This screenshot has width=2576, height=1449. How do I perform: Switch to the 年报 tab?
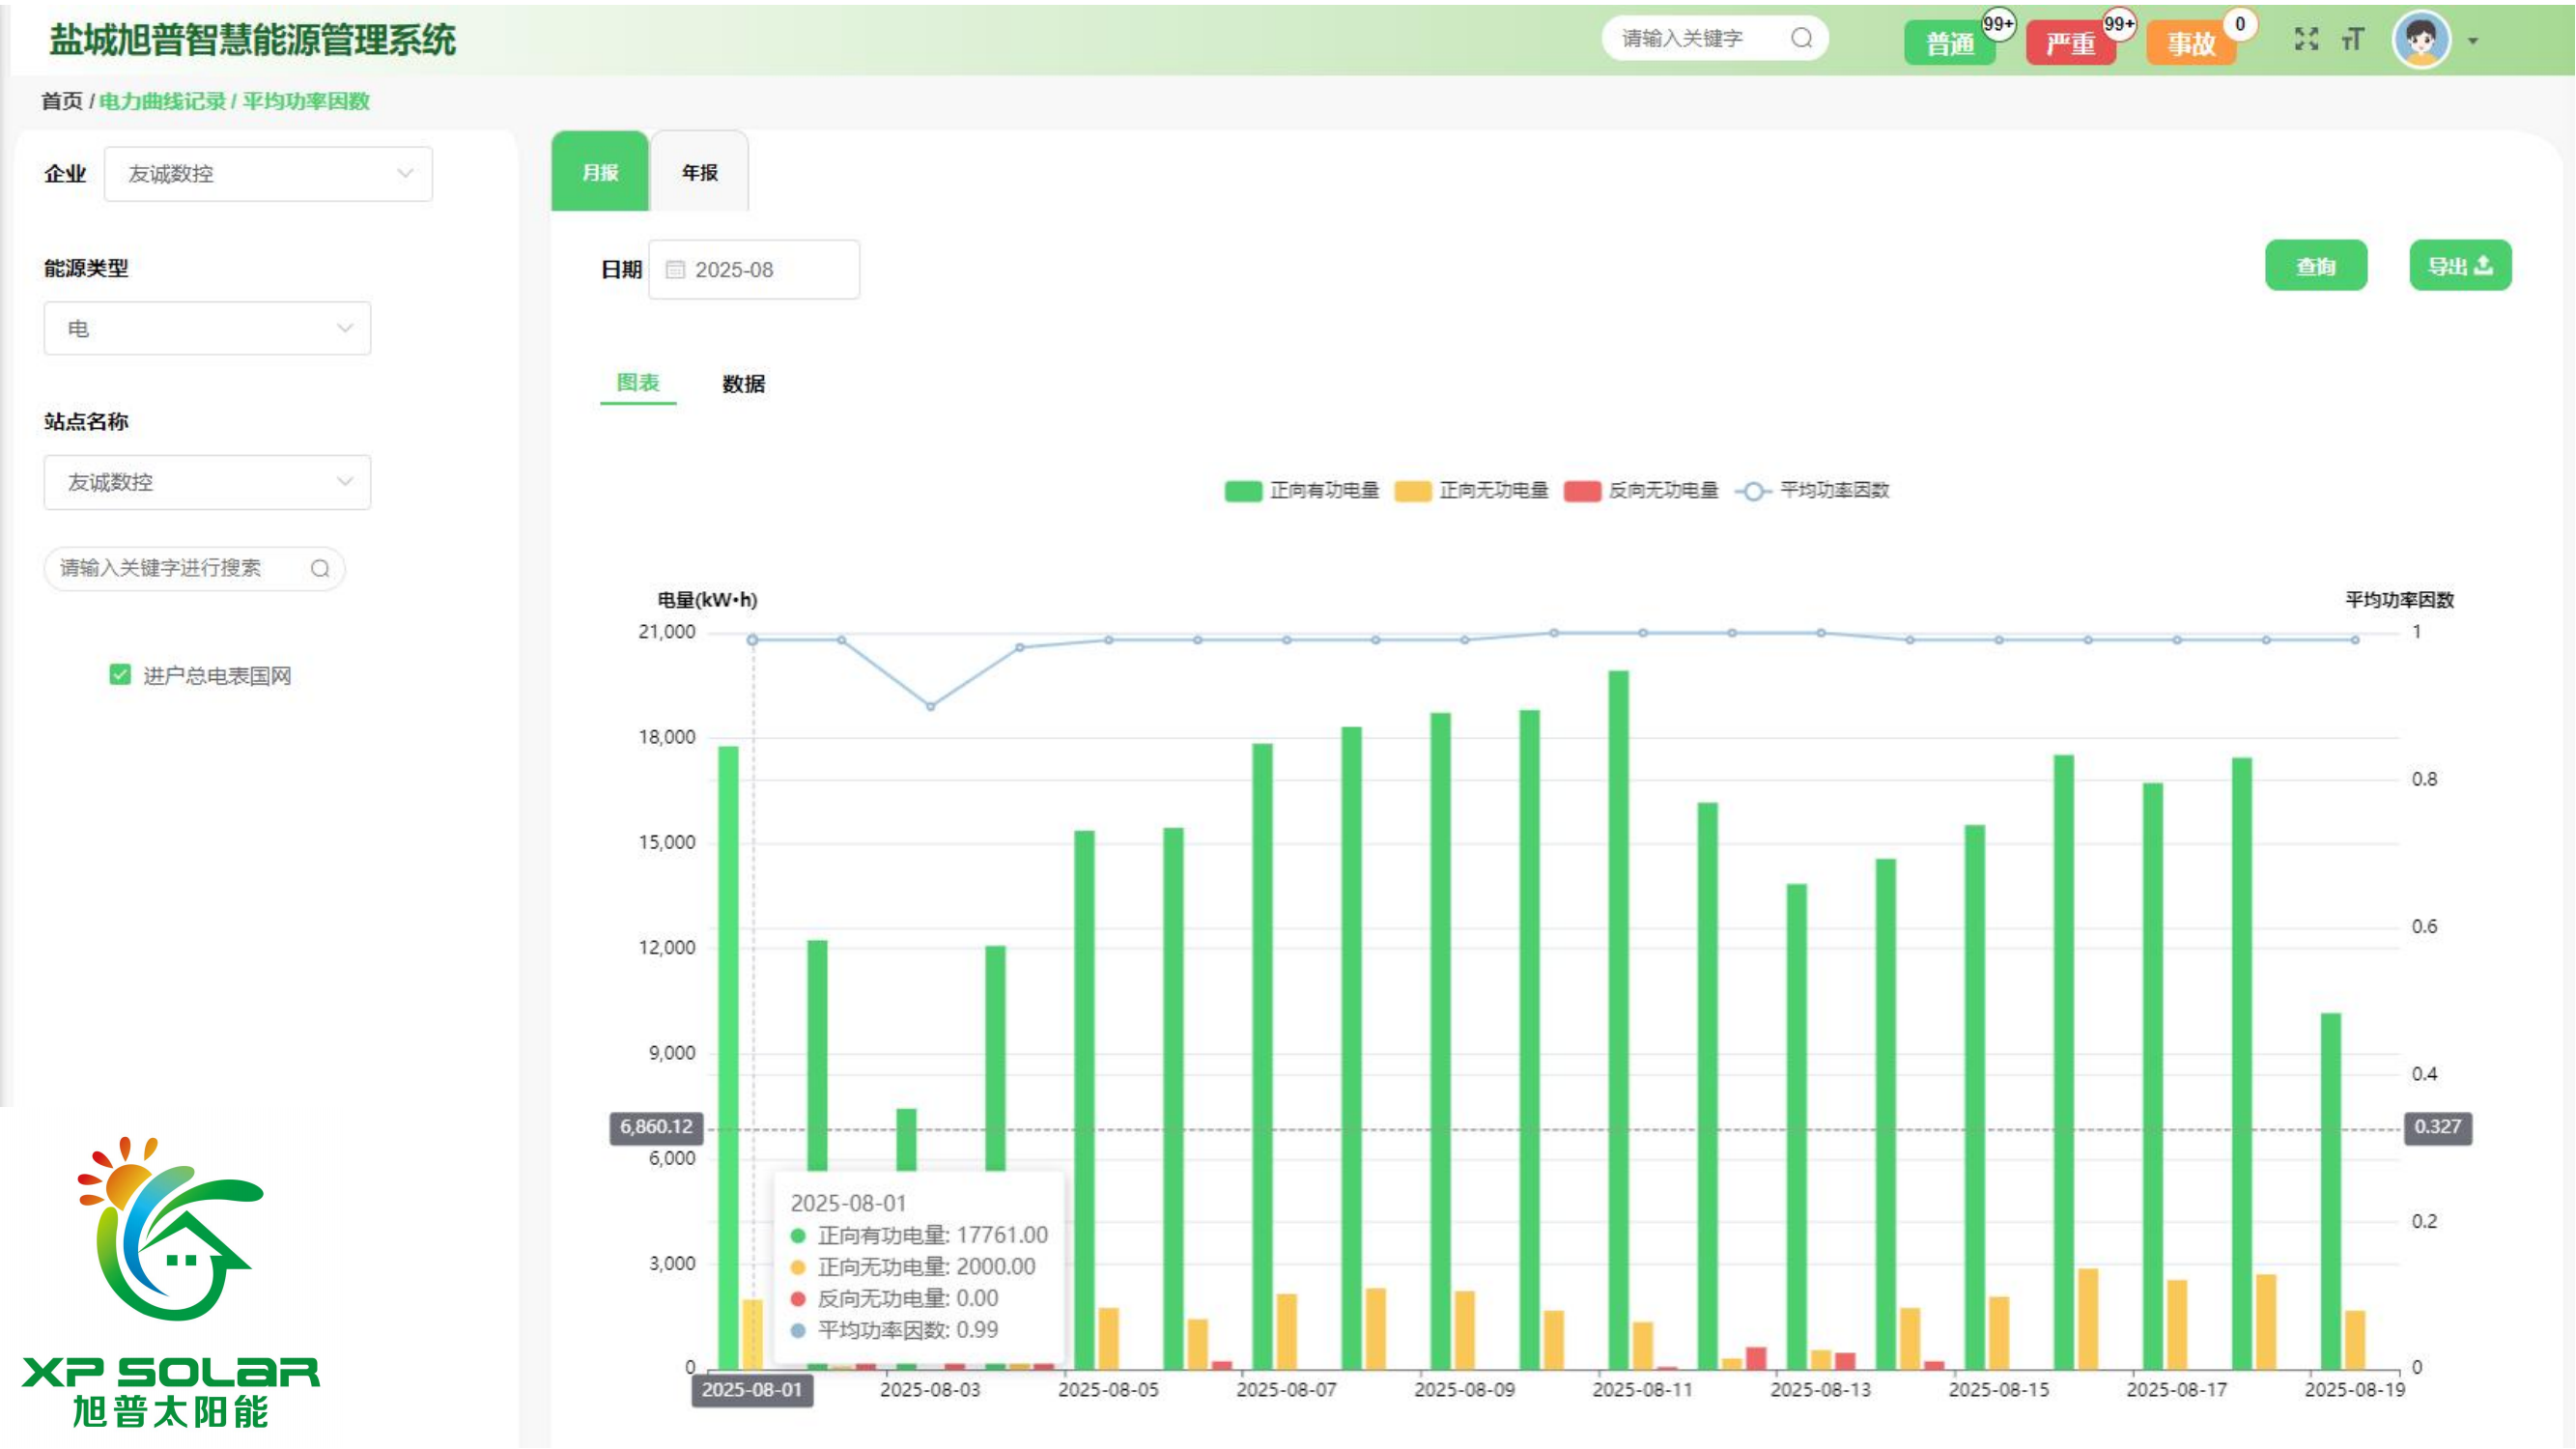[699, 172]
